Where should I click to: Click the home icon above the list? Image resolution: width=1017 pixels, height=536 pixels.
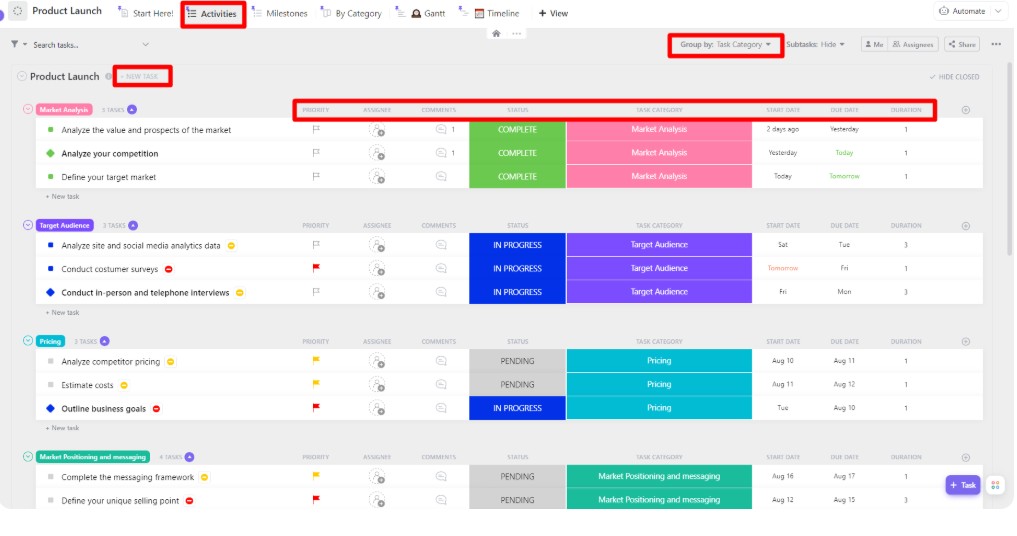click(496, 34)
